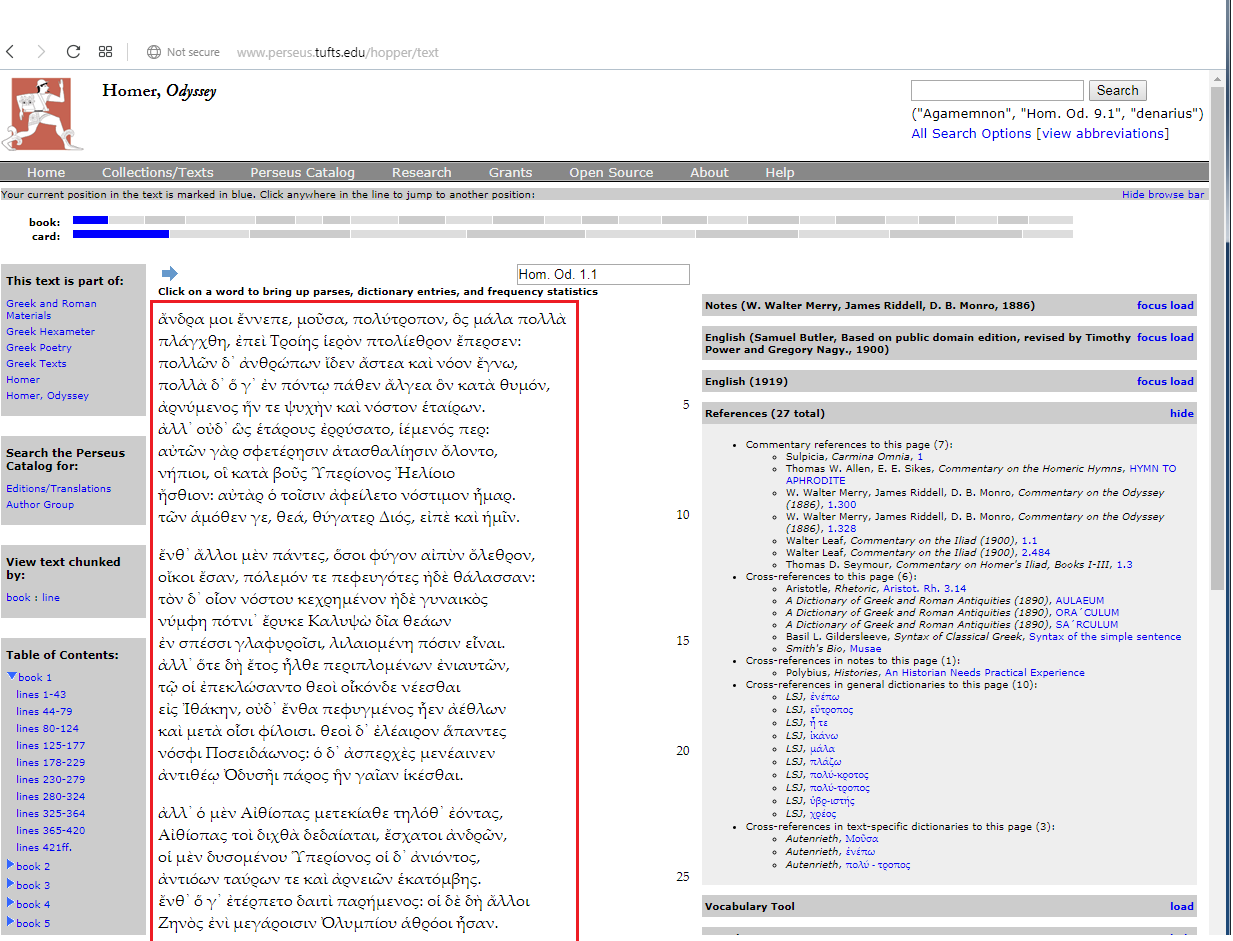1233x941 pixels.
Task: Open Collections/Texts menu
Action: [158, 172]
